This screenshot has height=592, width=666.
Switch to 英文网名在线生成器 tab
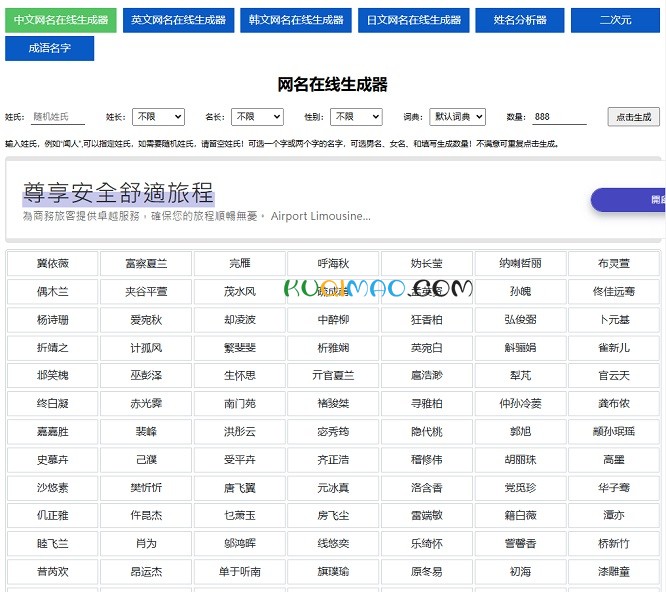178,20
